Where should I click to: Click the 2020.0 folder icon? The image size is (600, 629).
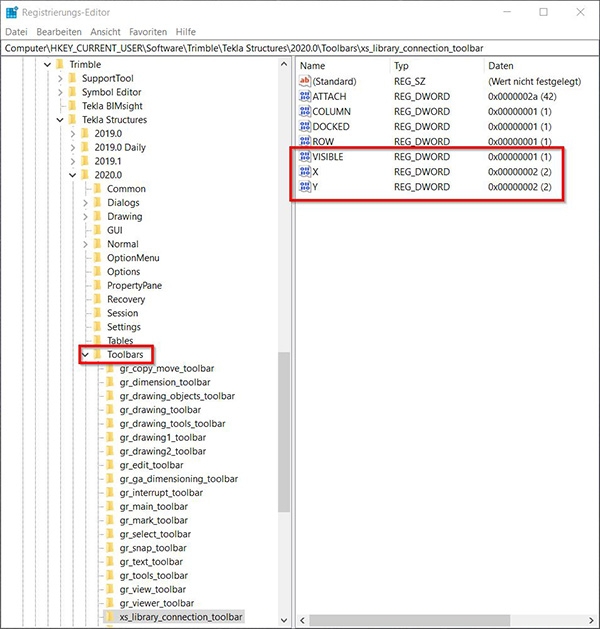(x=85, y=175)
